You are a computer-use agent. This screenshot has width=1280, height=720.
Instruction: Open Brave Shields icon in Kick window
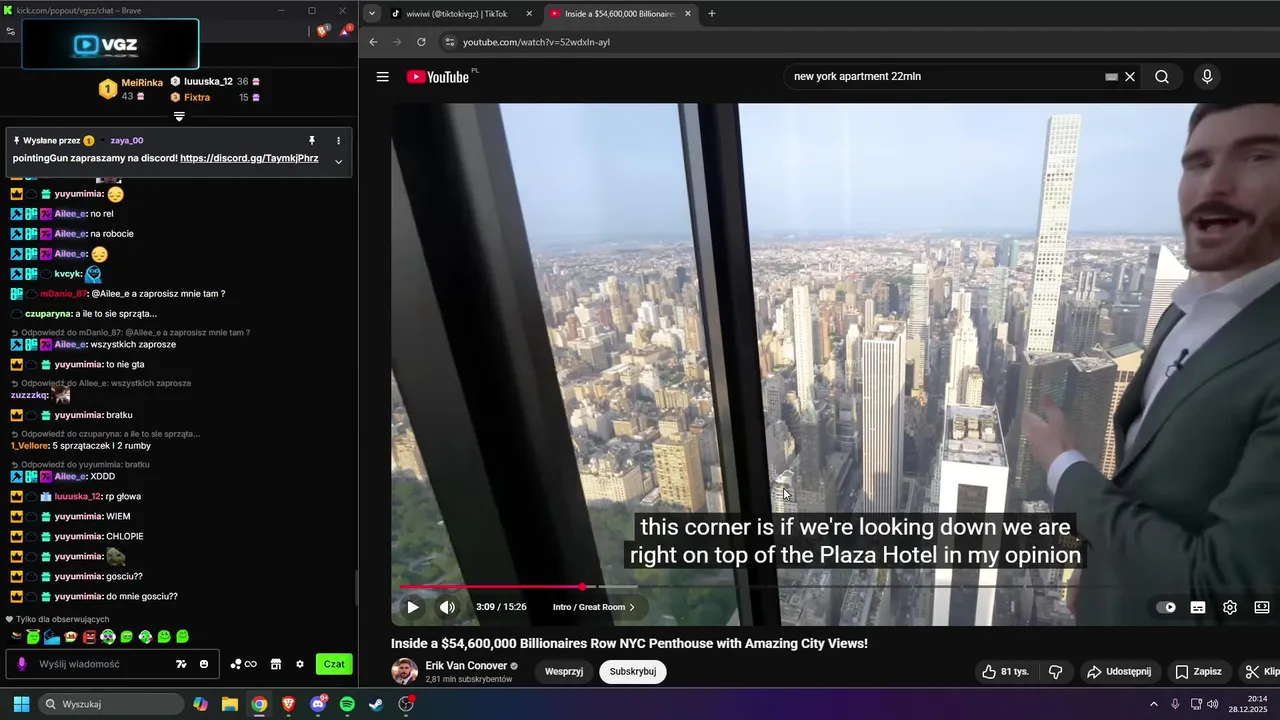point(323,31)
